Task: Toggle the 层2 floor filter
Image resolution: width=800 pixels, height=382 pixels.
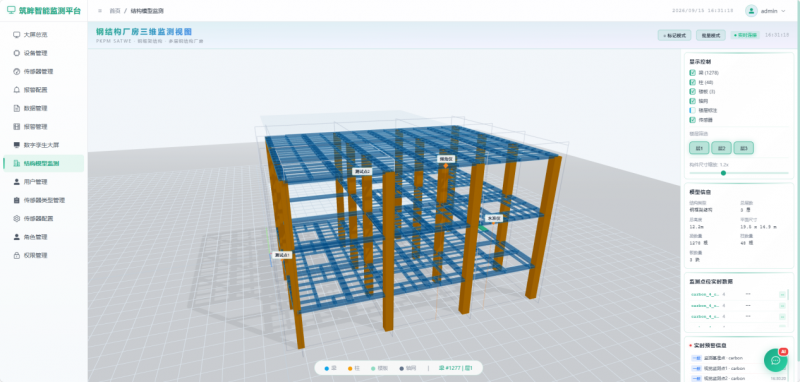Action: click(721, 148)
